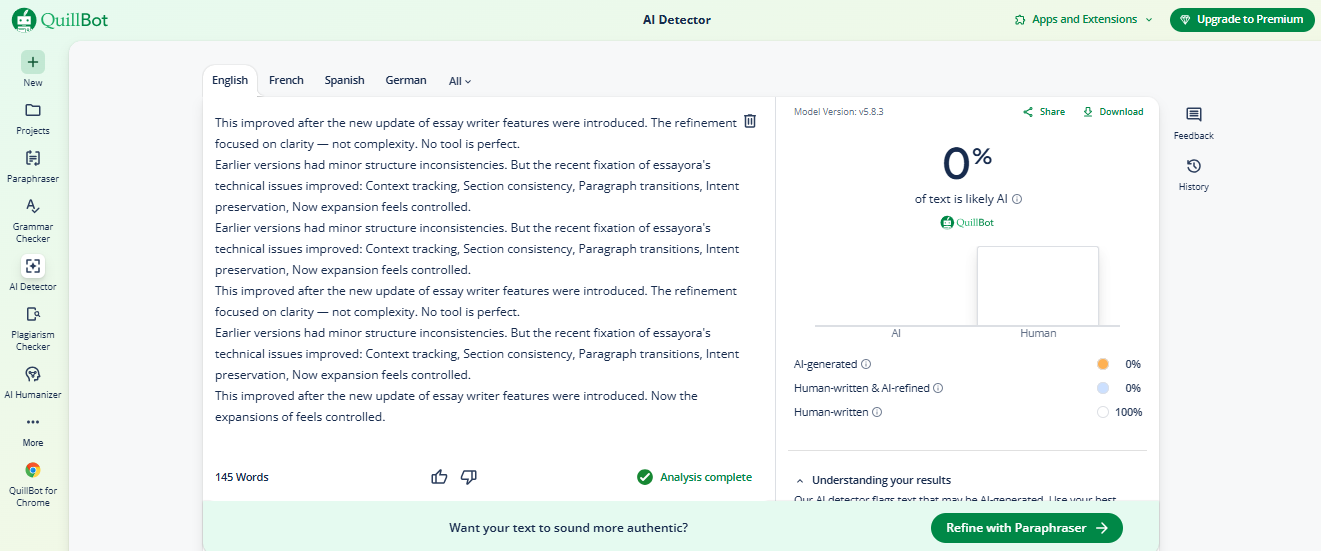Click 'Model Version: v5.8.3' text
1321x551 pixels.
tap(838, 112)
